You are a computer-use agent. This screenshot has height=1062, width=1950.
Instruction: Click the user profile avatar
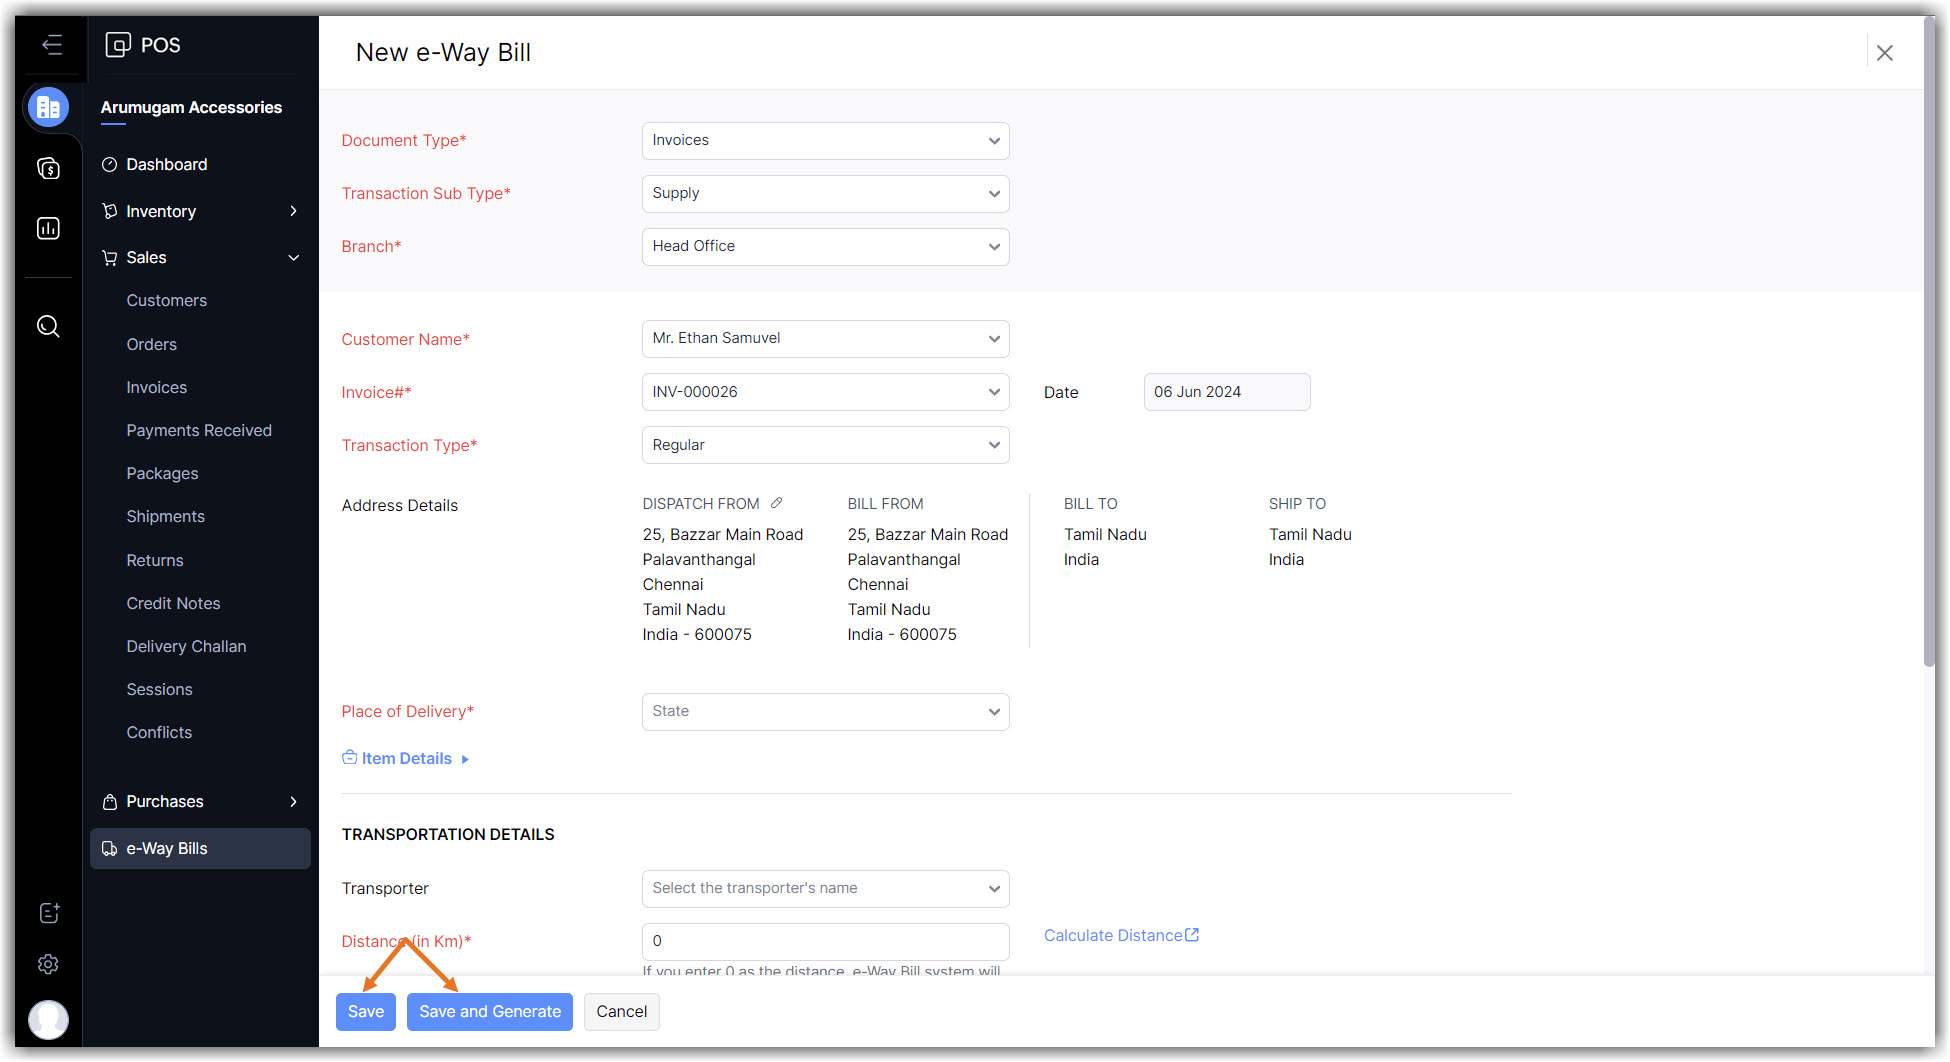[x=48, y=1020]
